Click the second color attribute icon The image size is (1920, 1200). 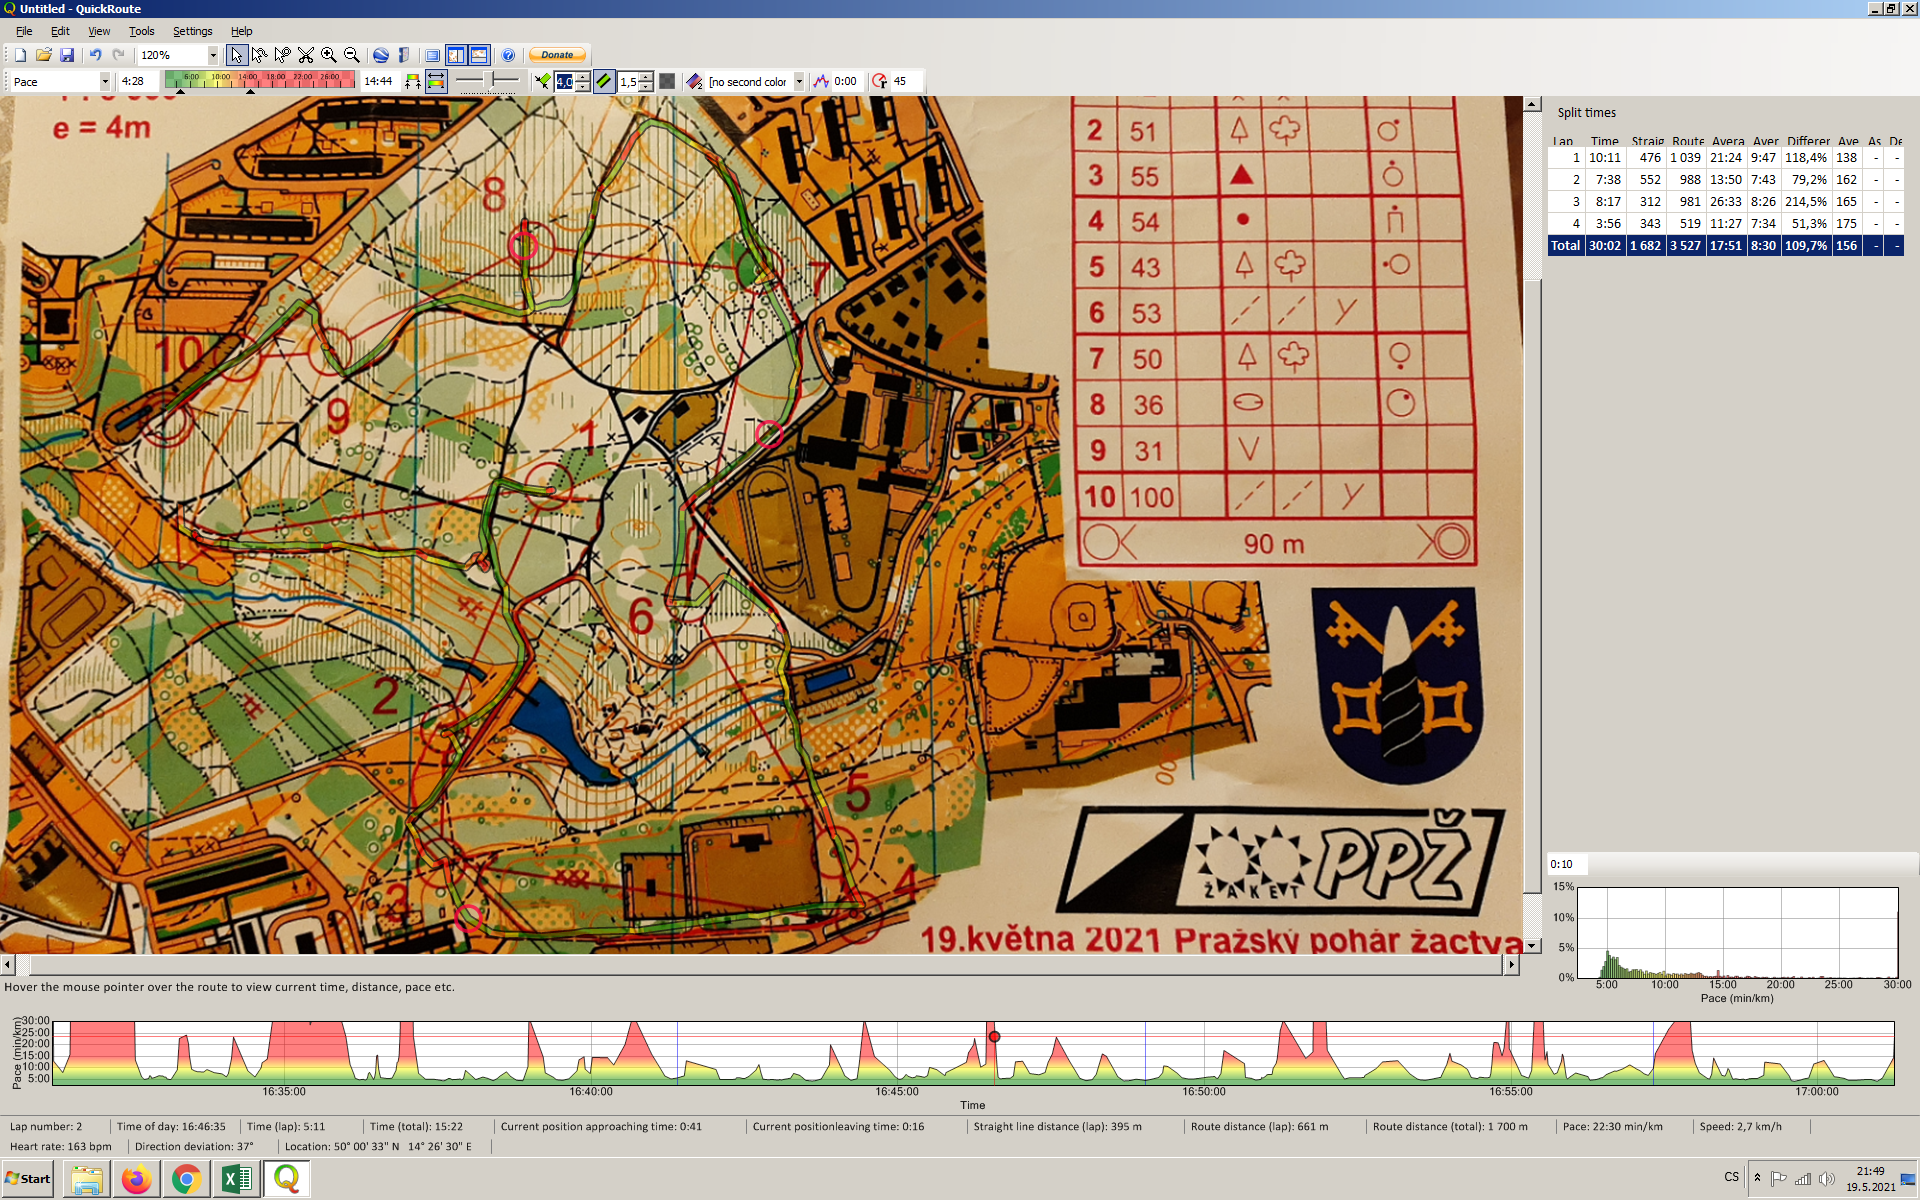point(695,82)
